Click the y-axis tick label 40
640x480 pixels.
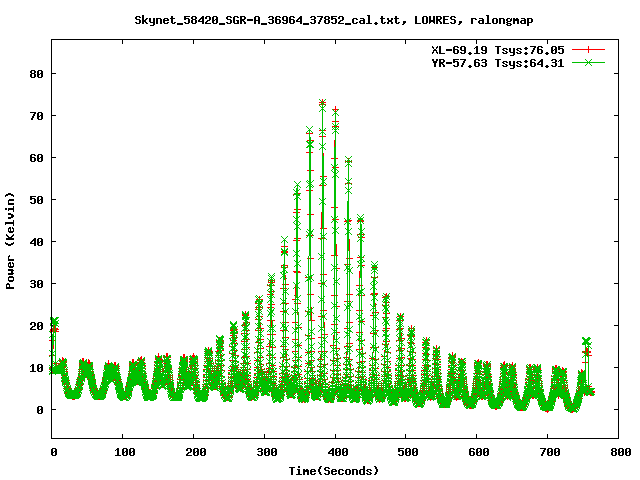point(36,242)
